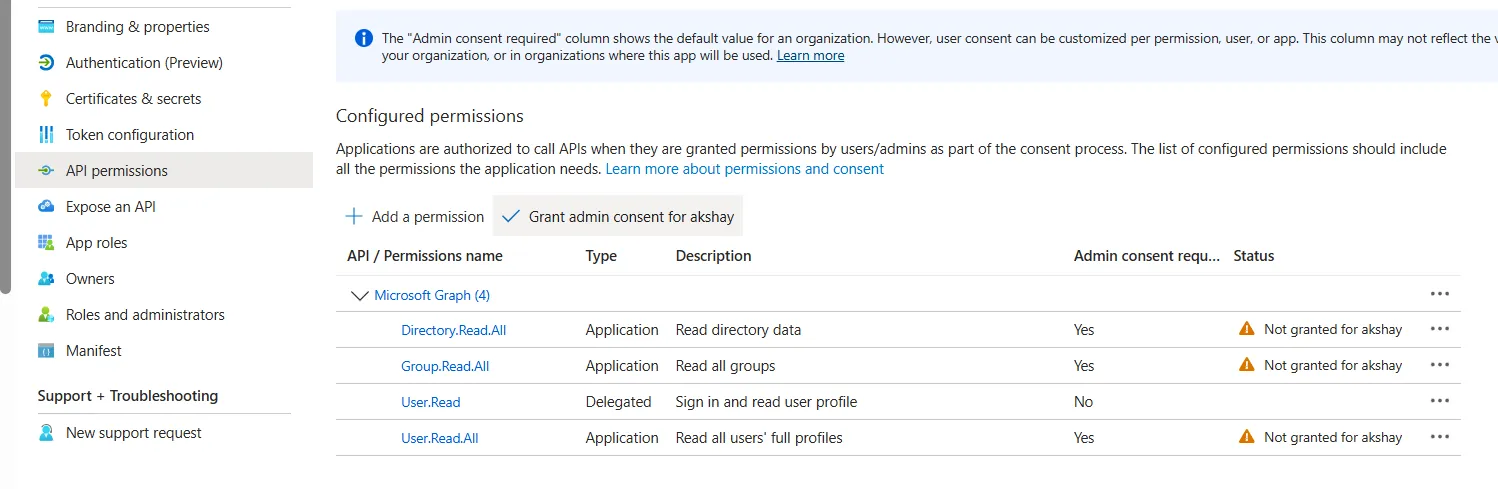Click 'Support + Troubleshooting' section header
Viewport: 1498px width, 489px height.
pos(128,396)
